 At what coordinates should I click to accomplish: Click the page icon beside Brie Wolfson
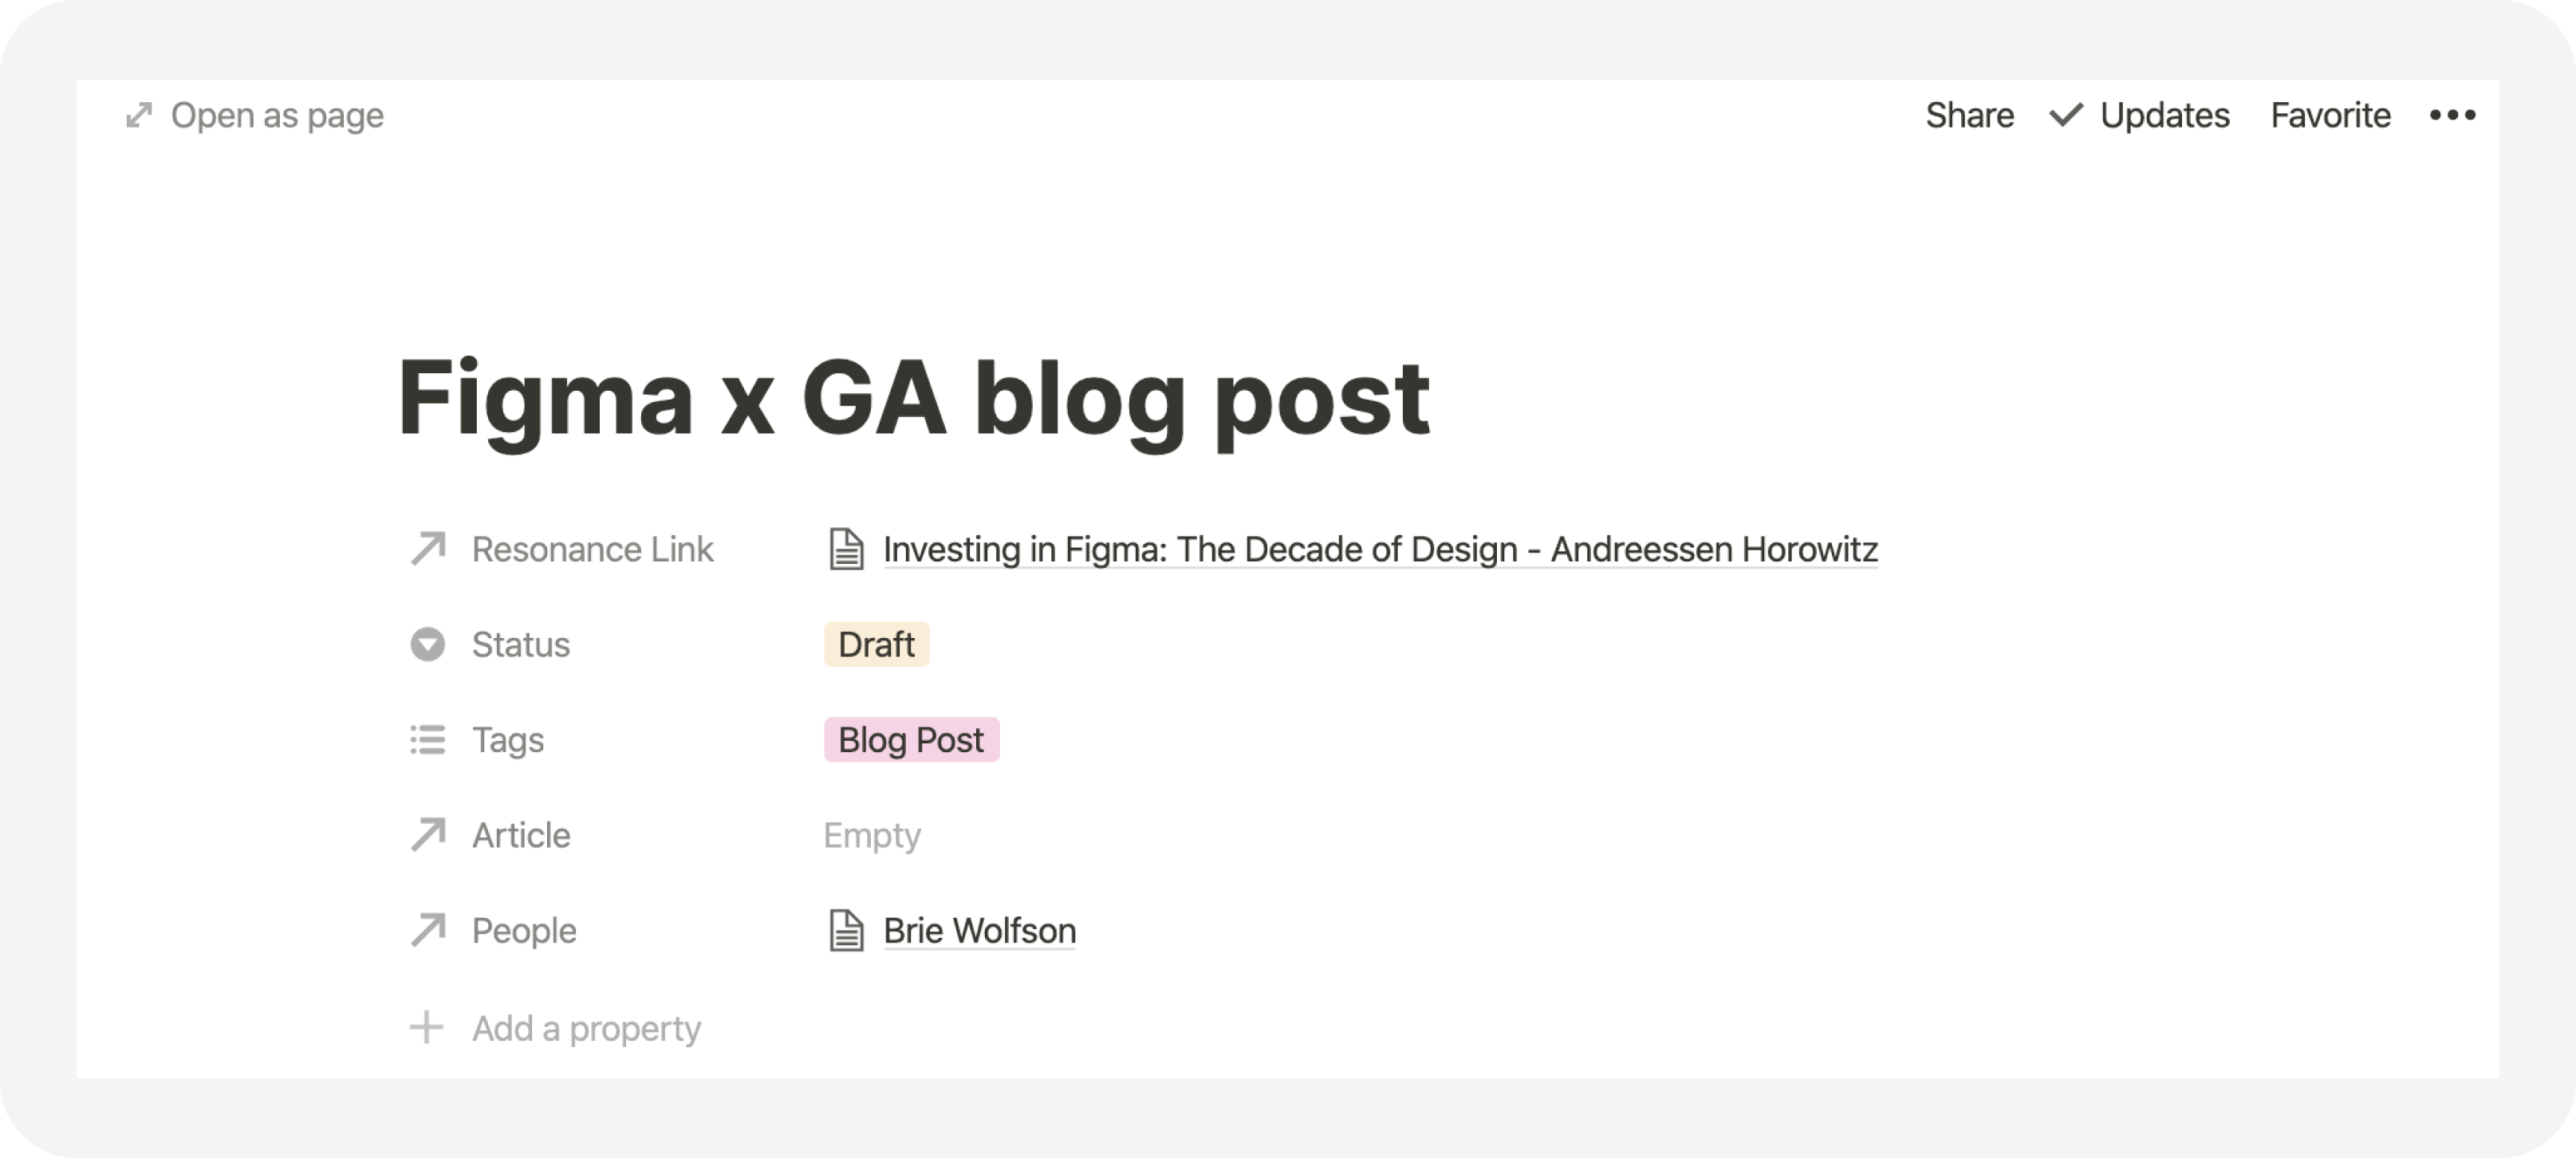pyautogui.click(x=846, y=930)
